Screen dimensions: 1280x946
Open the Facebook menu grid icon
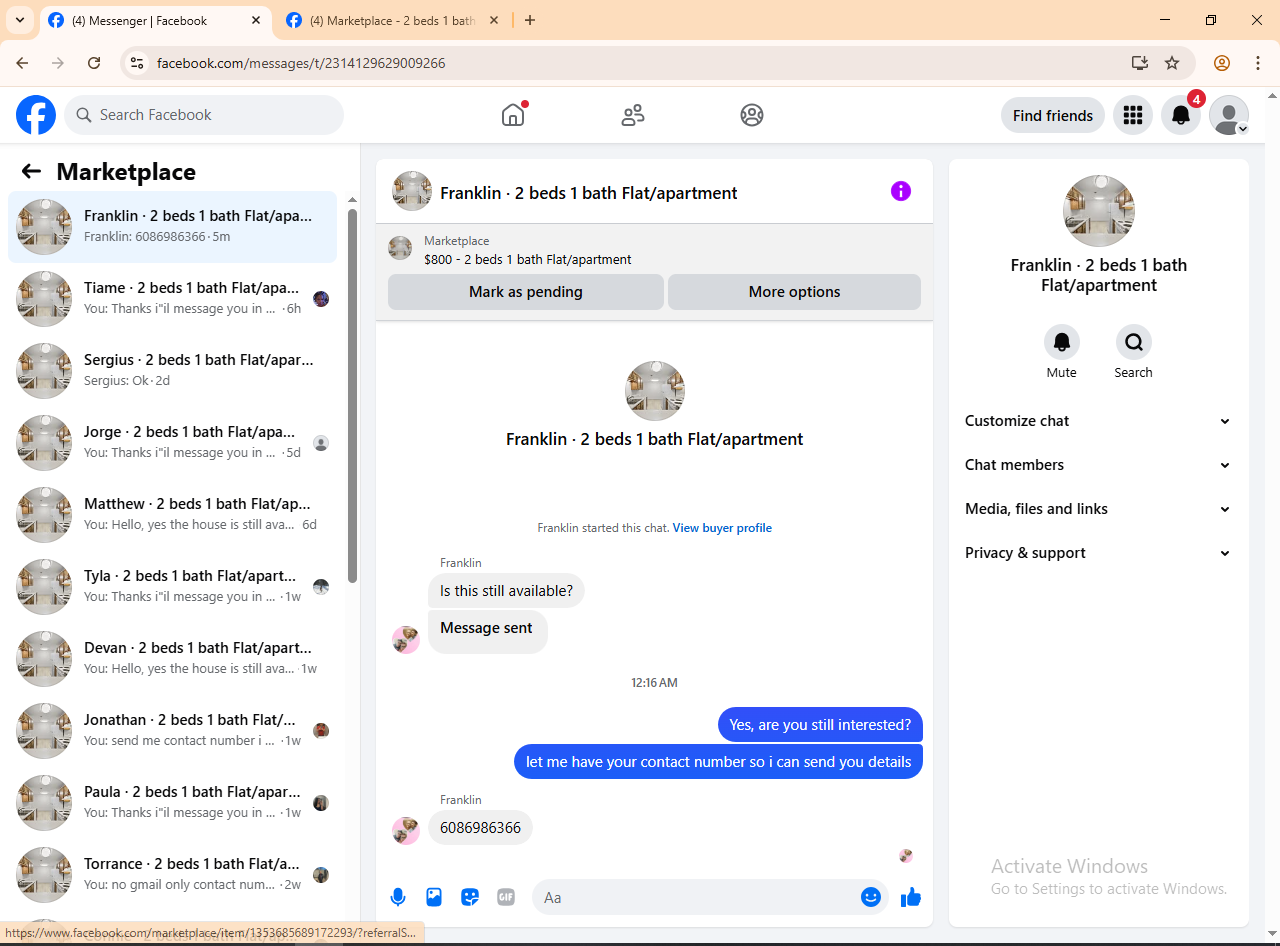coord(1133,115)
